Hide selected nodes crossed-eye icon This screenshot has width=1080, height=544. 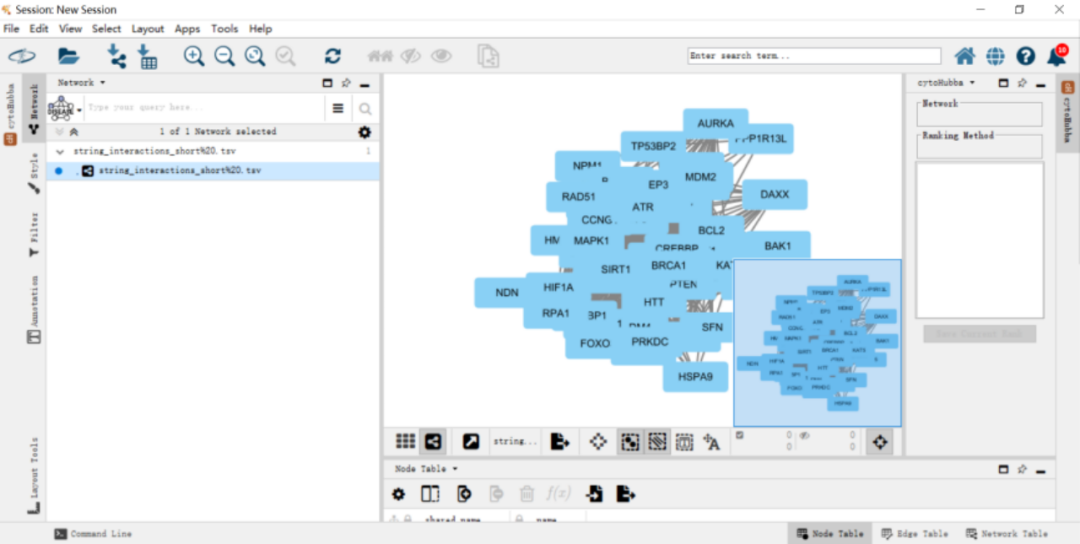tap(411, 56)
